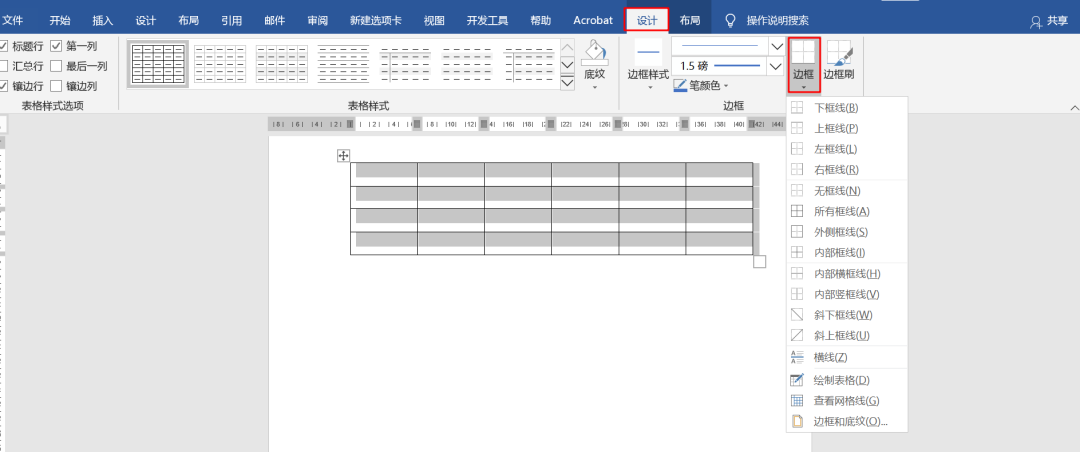Open the 底纹 shading dropdown arrow
The image size is (1080, 452).
tap(594, 86)
